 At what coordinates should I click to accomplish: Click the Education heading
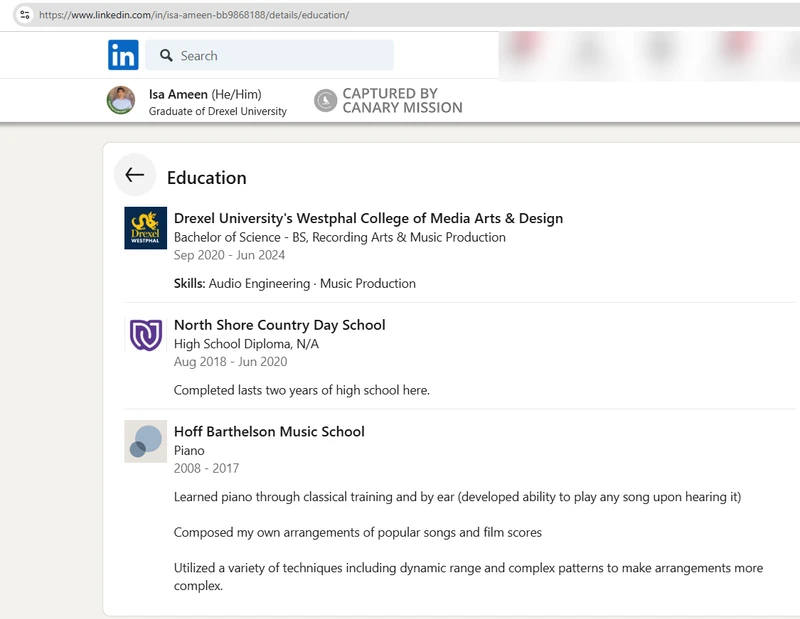pos(207,178)
